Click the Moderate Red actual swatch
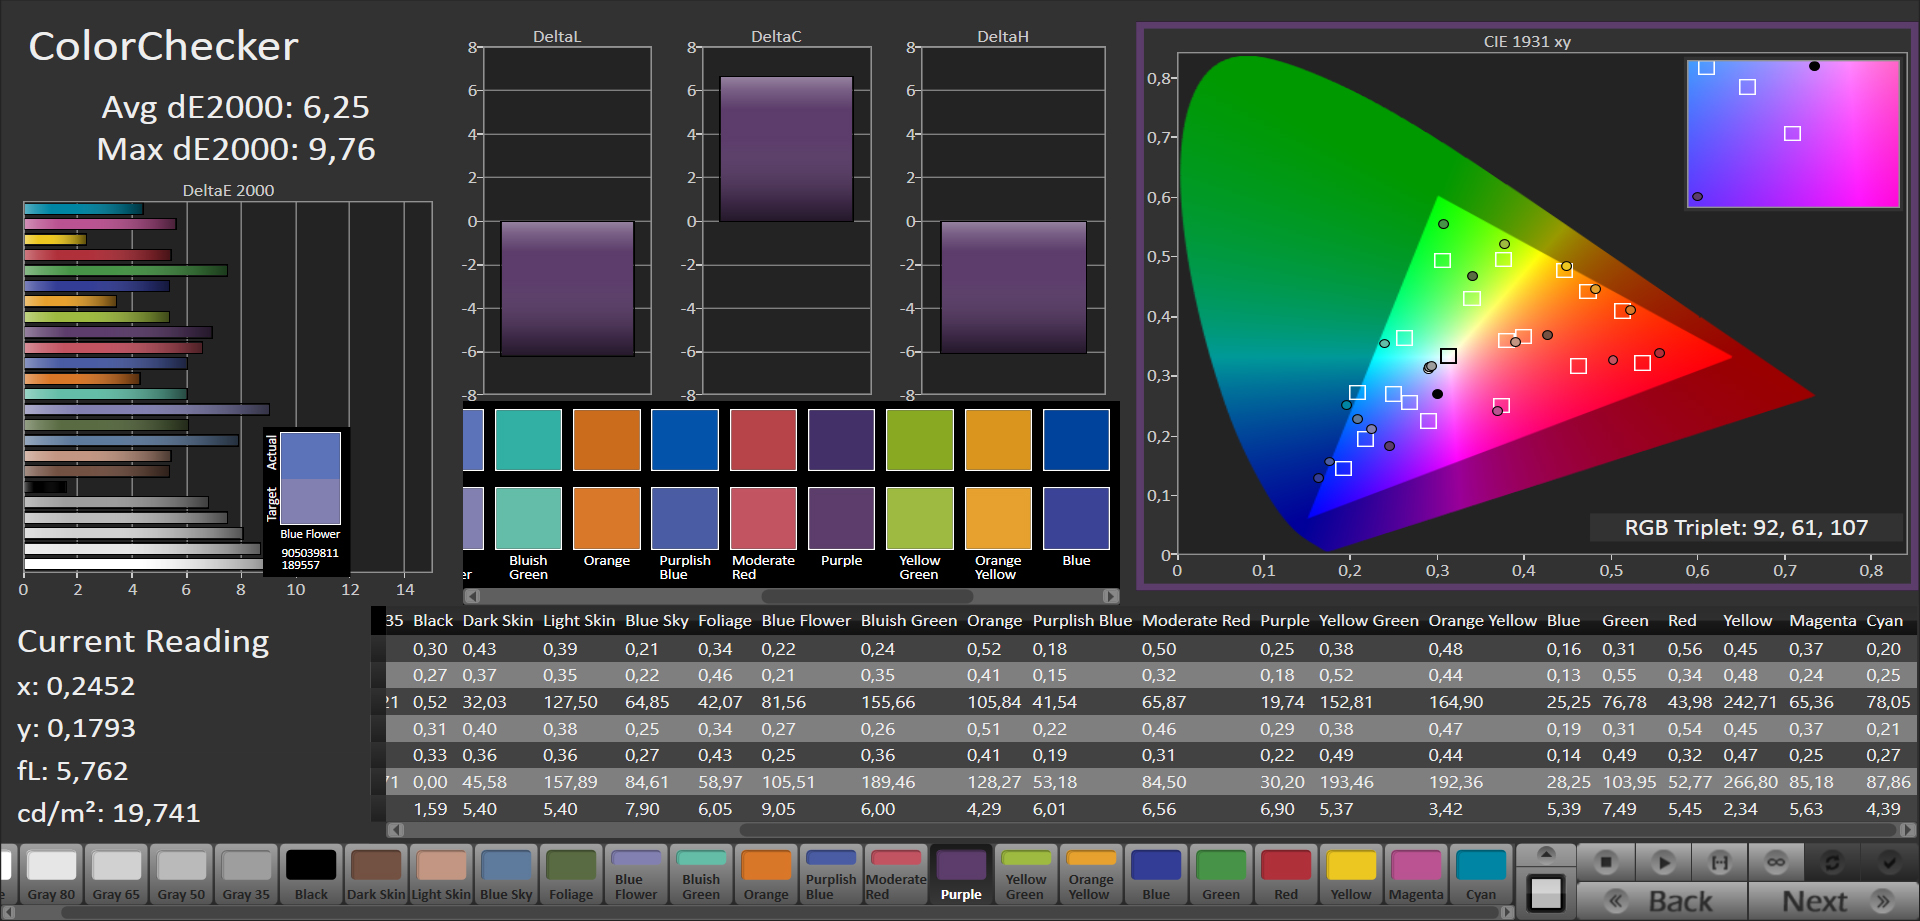 [x=763, y=440]
